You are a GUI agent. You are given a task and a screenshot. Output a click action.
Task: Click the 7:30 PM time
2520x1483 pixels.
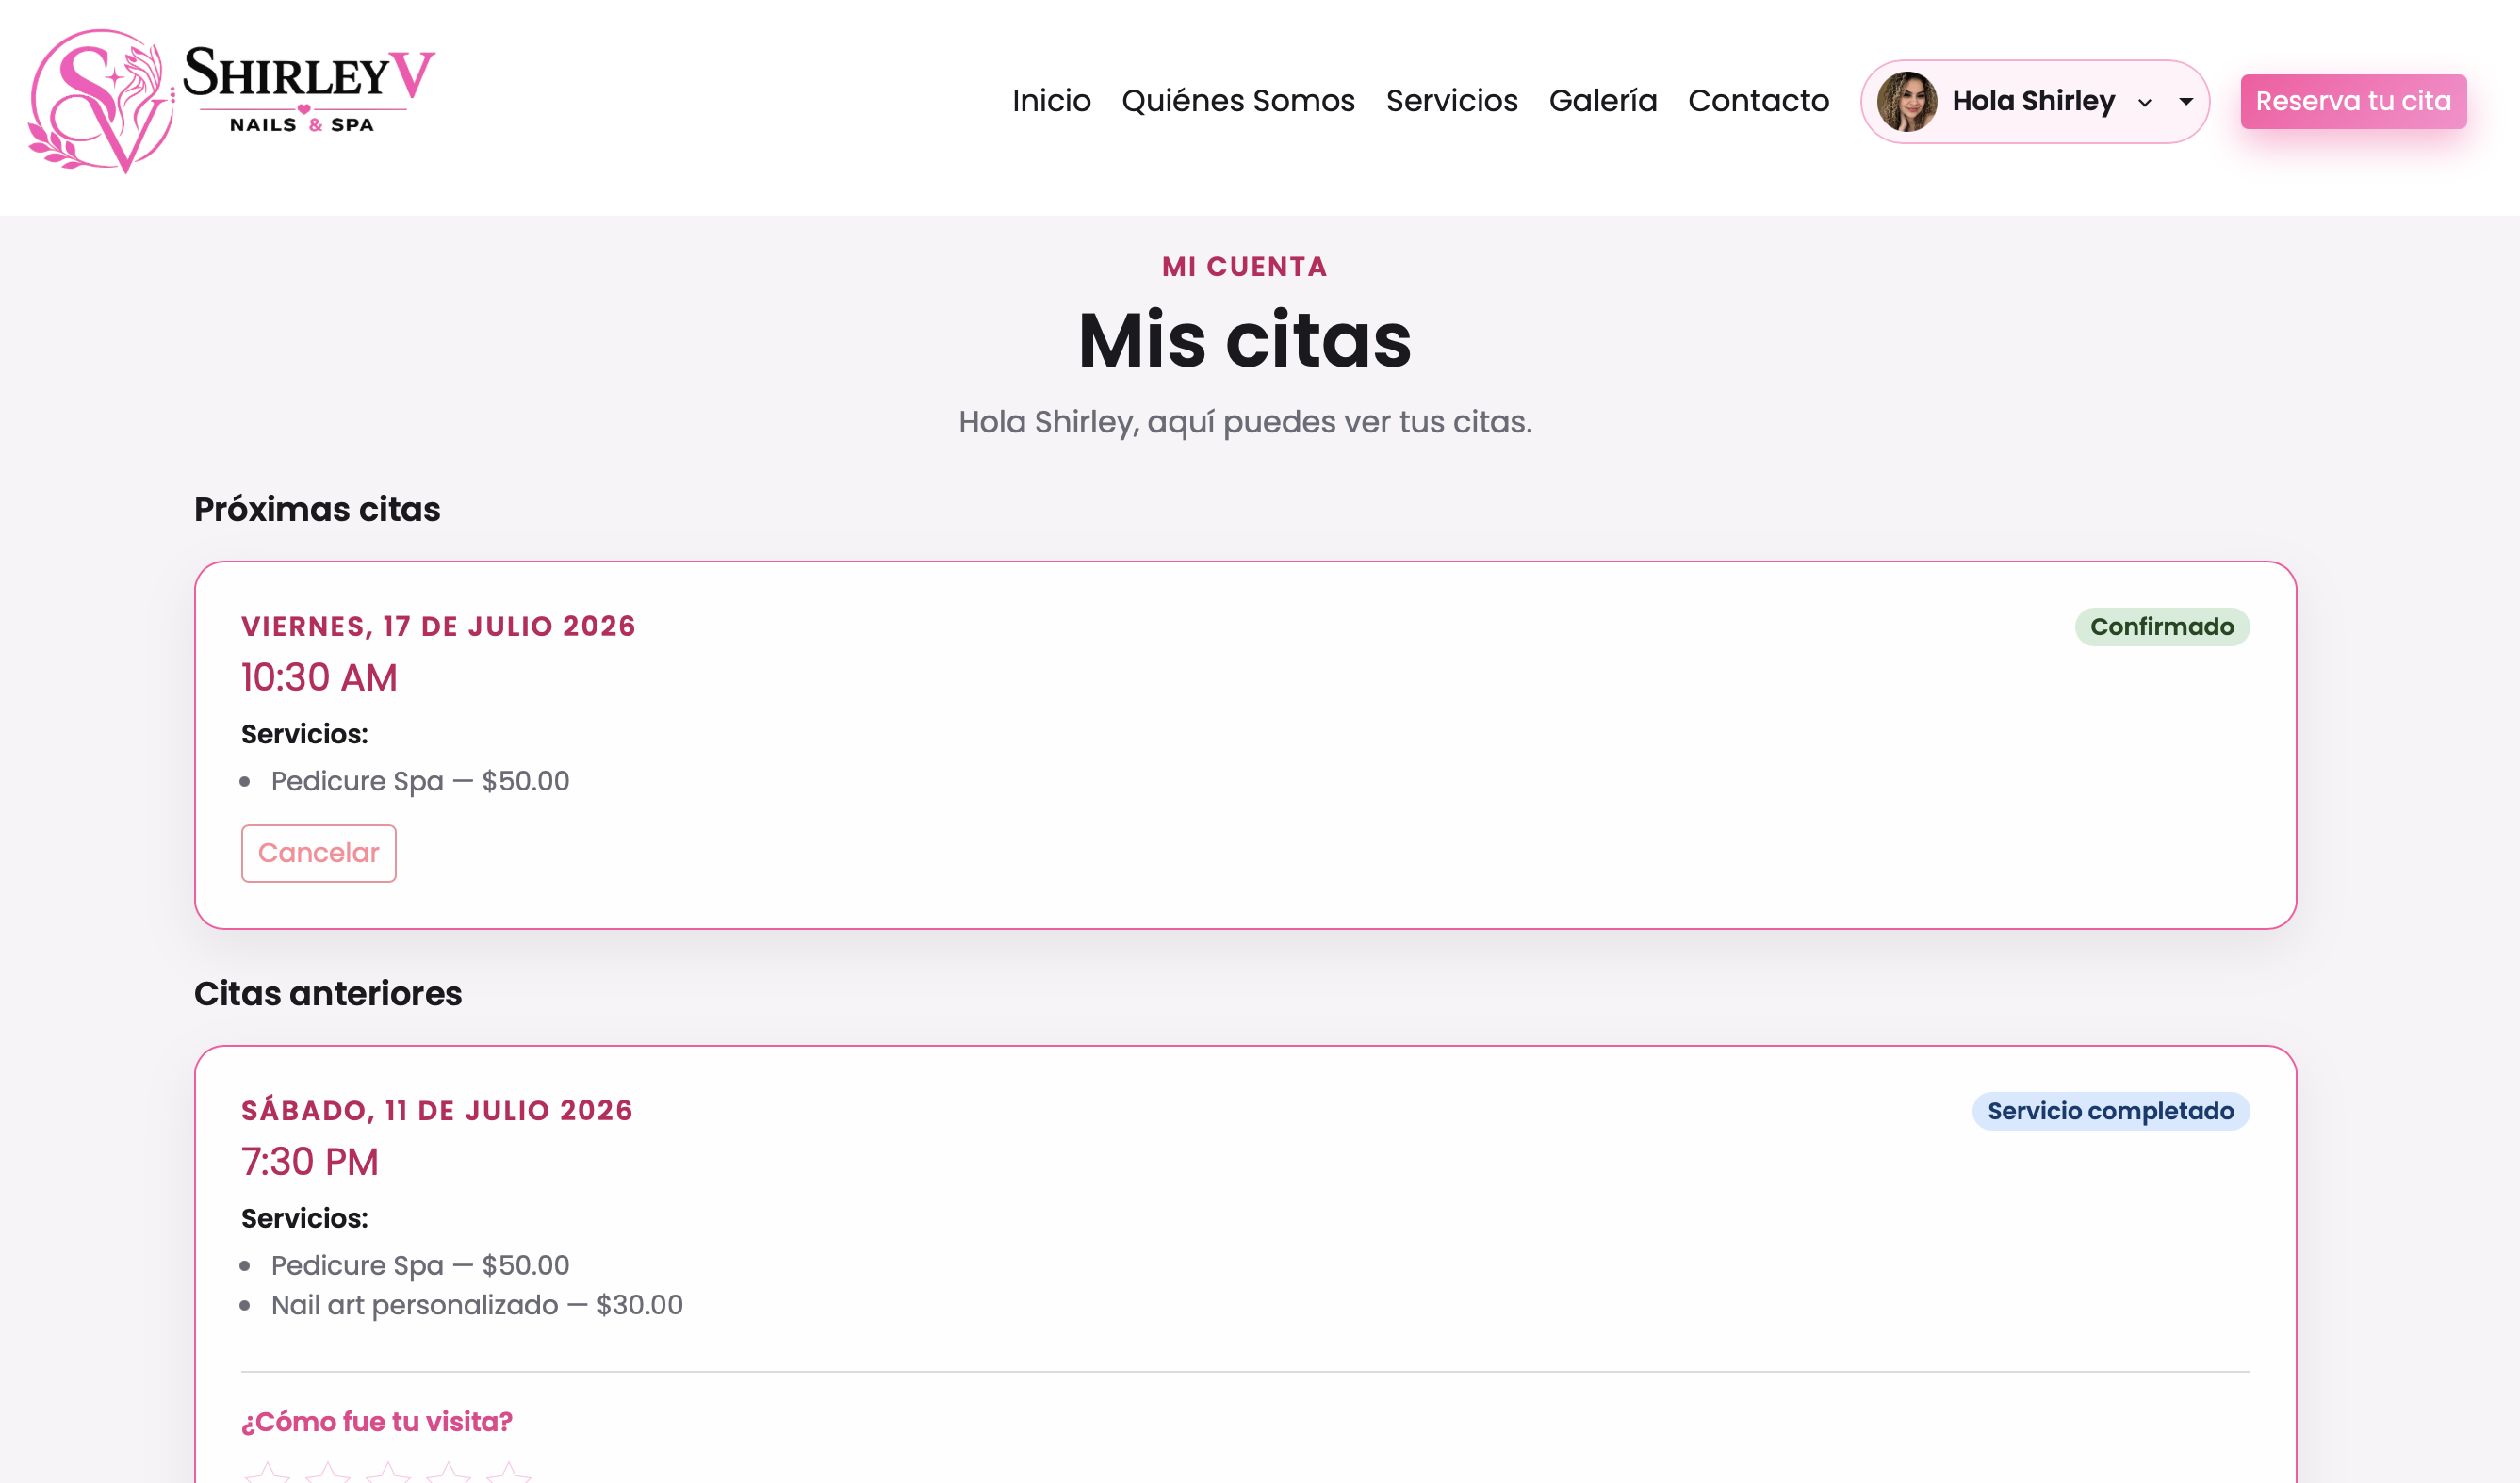click(x=310, y=1162)
